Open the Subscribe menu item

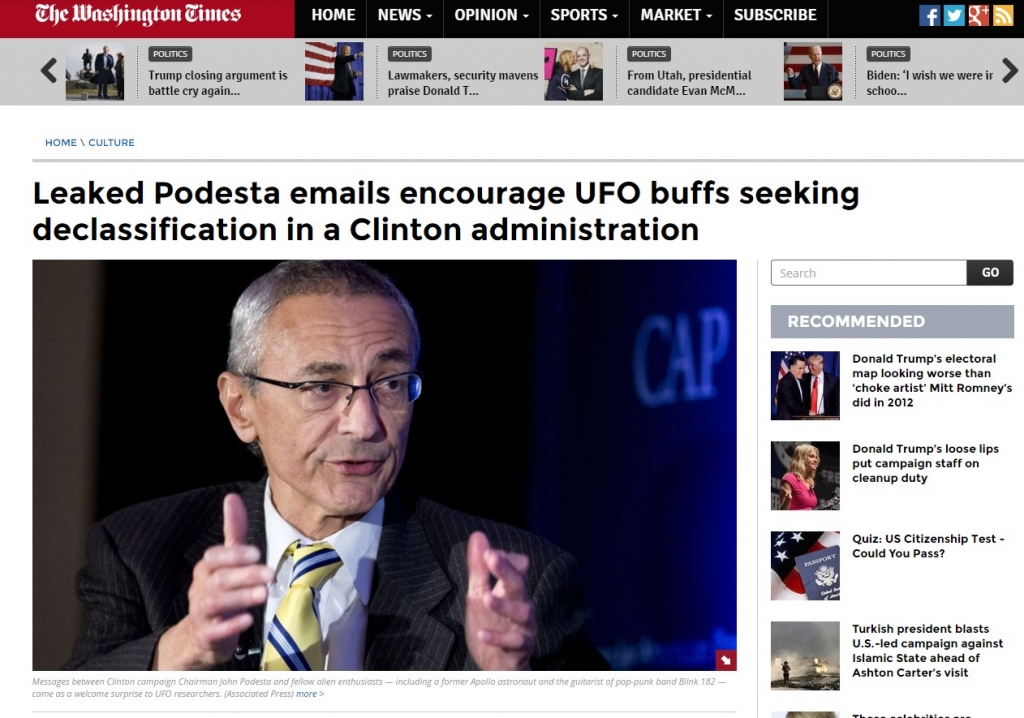[775, 15]
